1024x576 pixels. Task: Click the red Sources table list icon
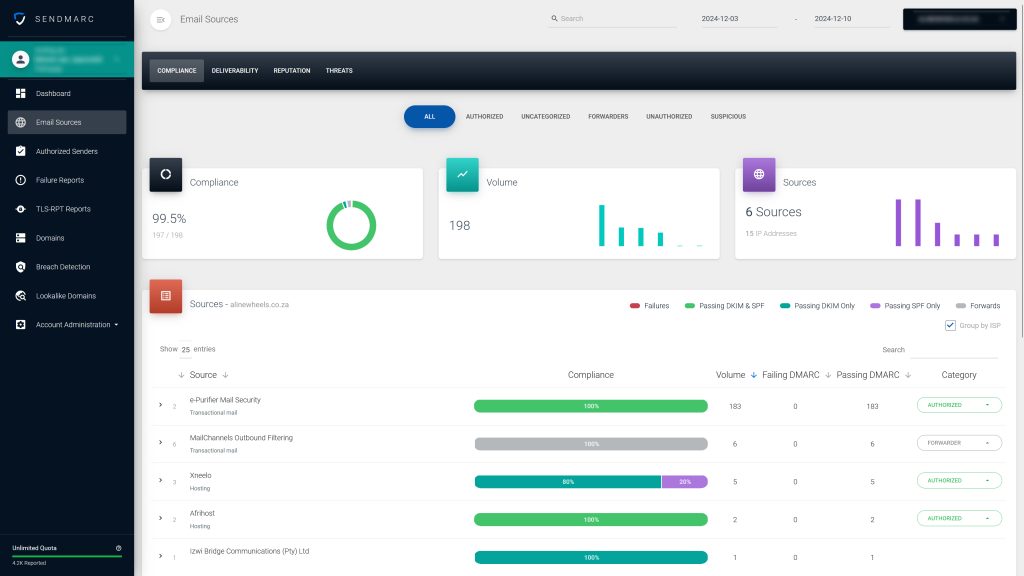pyautogui.click(x=166, y=296)
